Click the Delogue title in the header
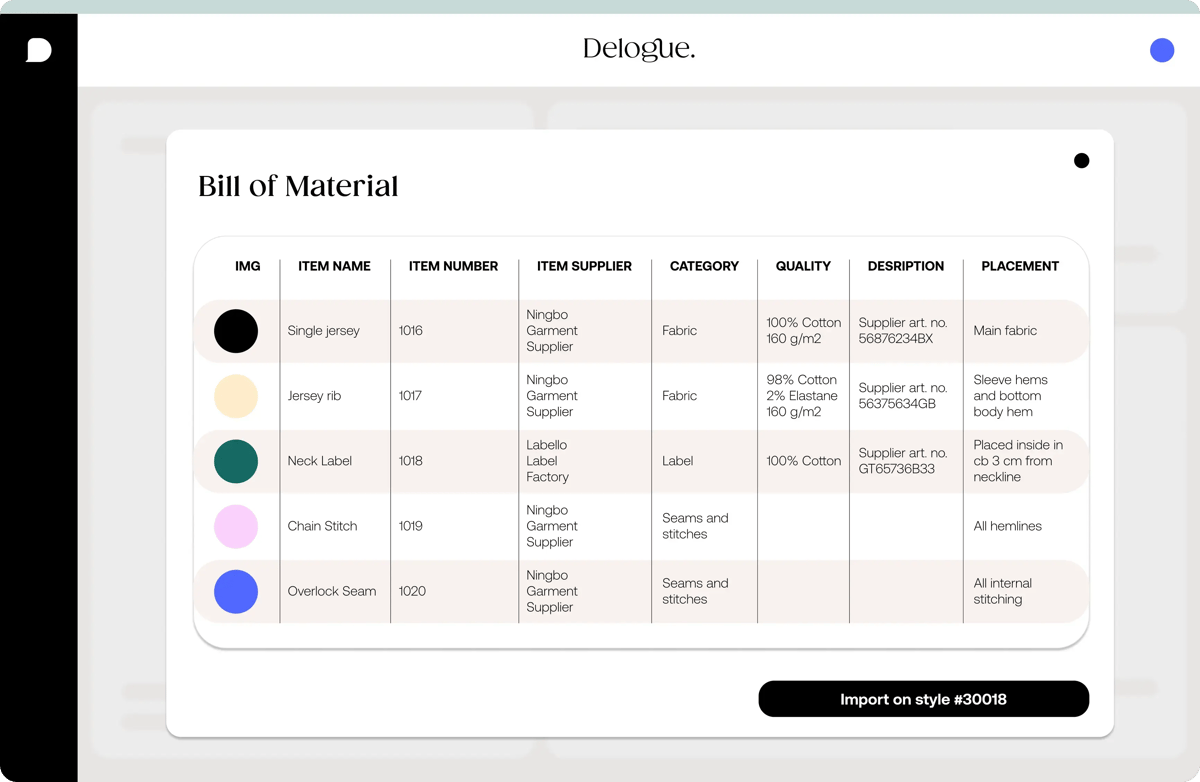This screenshot has height=782, width=1200. pyautogui.click(x=639, y=49)
